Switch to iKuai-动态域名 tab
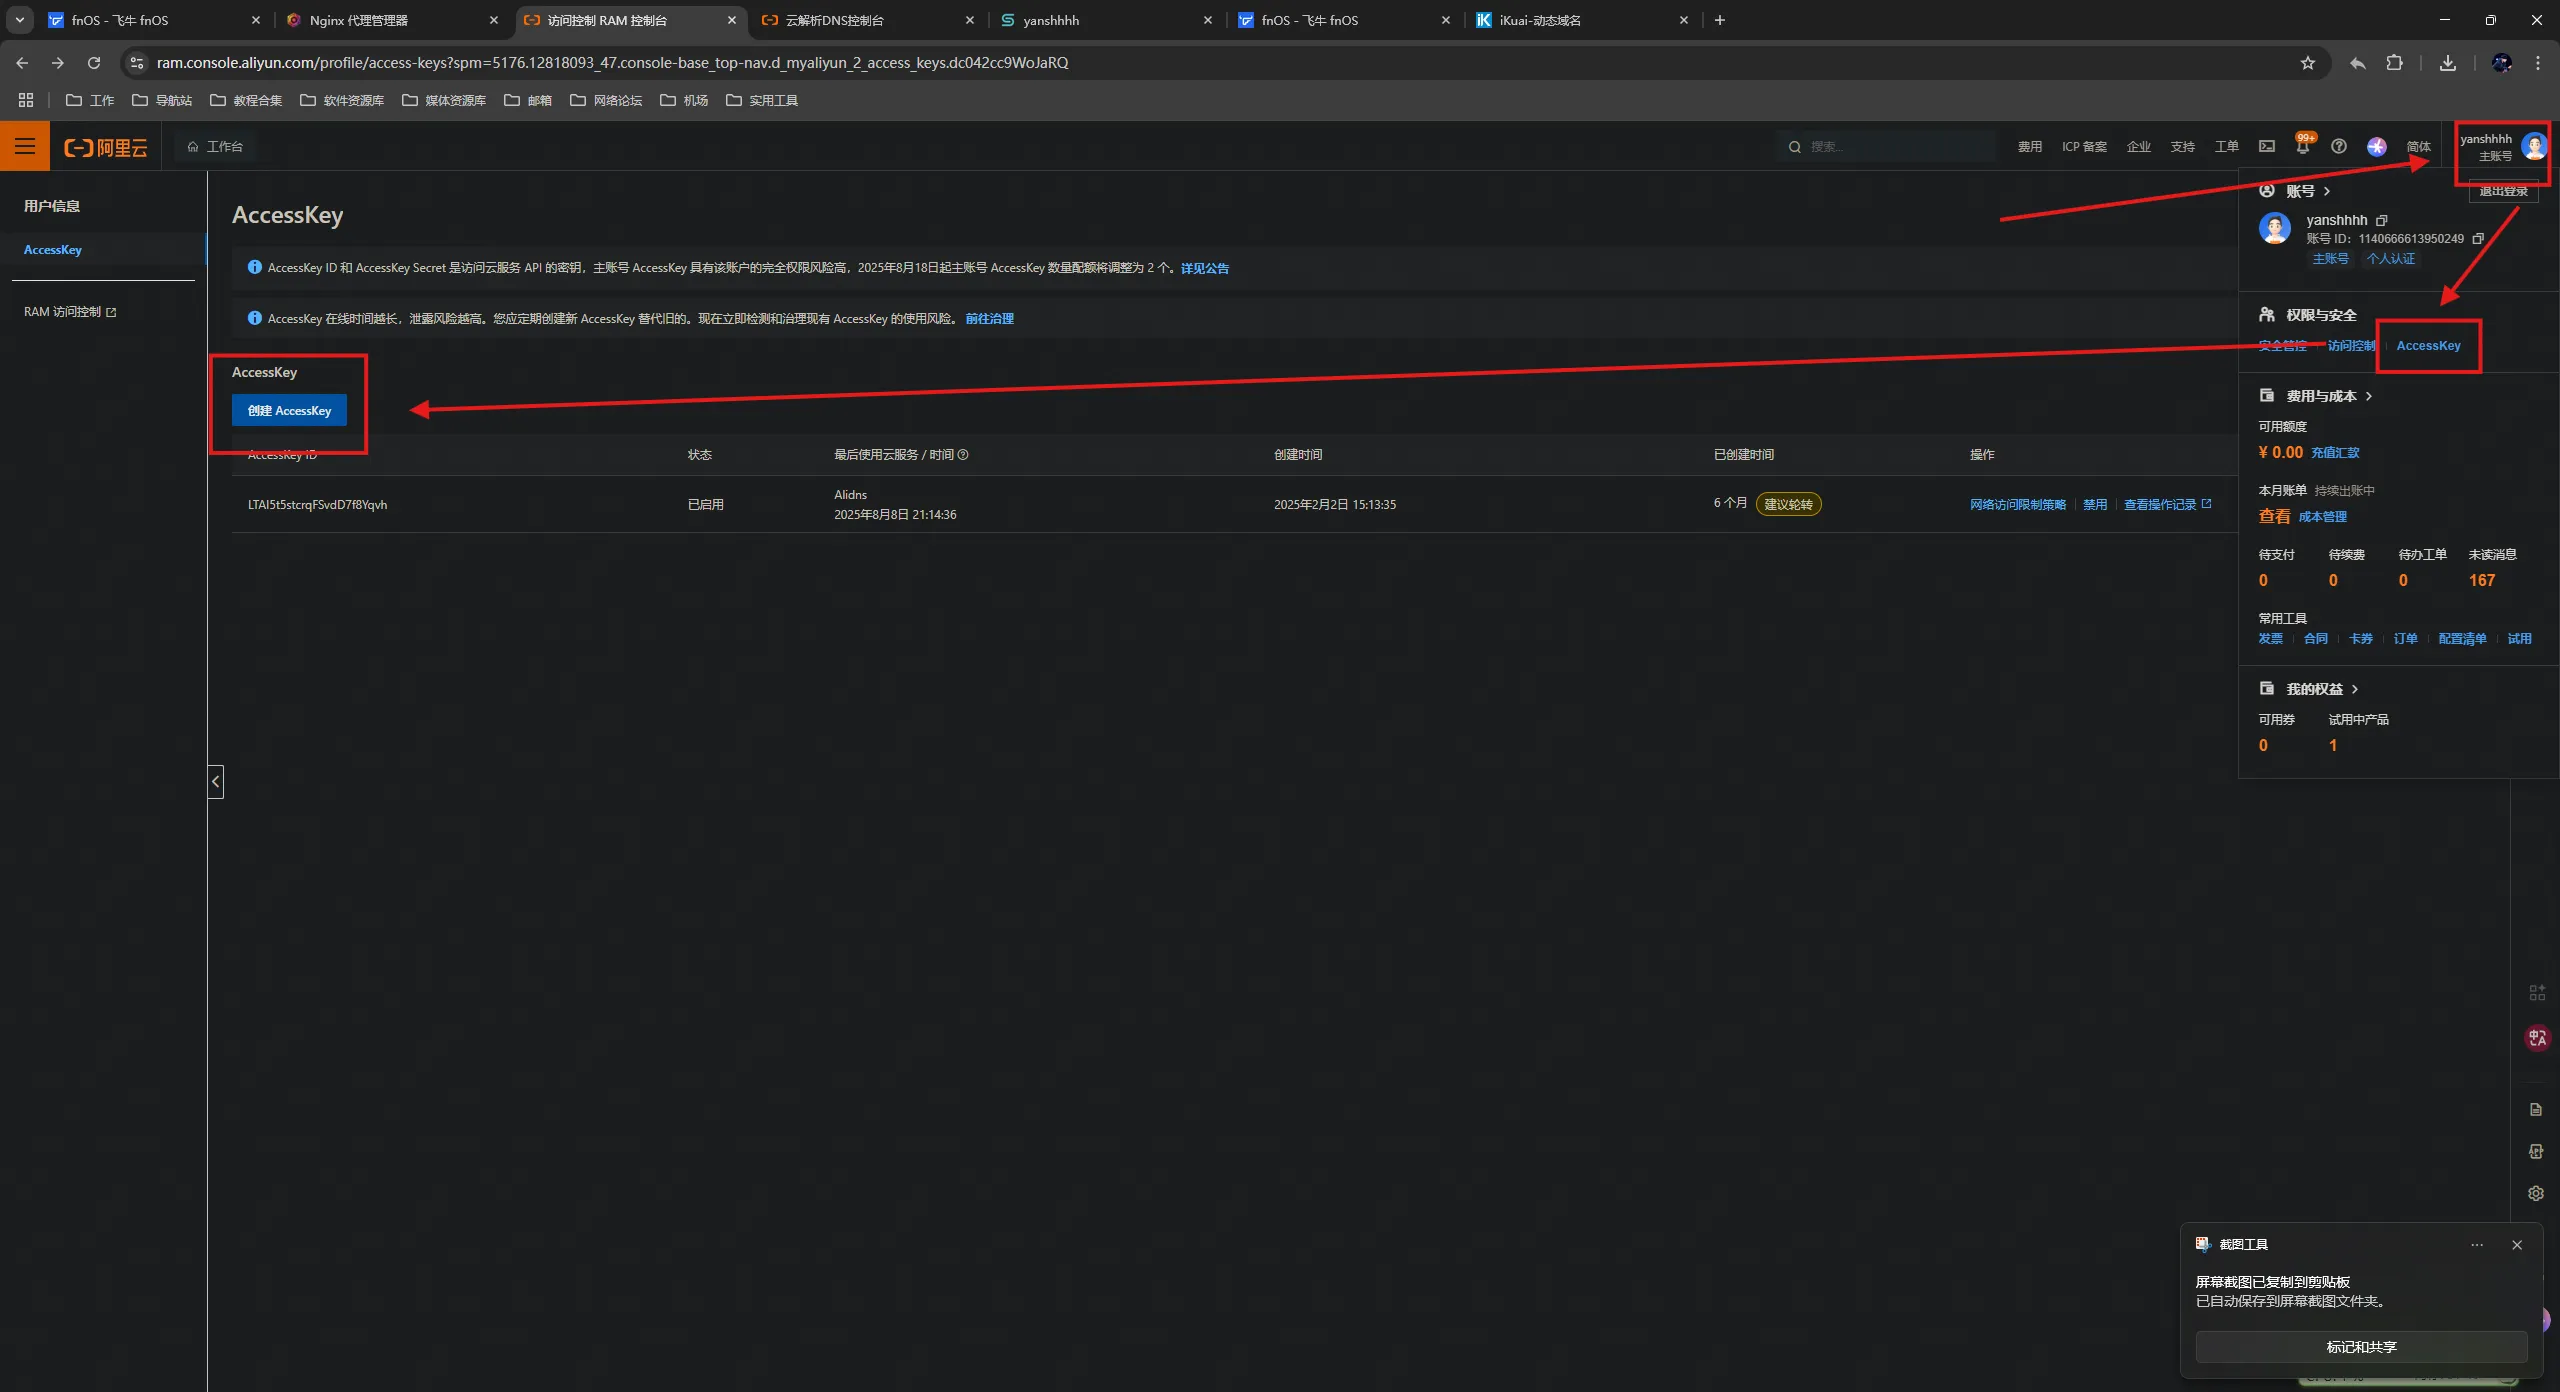Image resolution: width=2560 pixels, height=1392 pixels. point(1581,20)
